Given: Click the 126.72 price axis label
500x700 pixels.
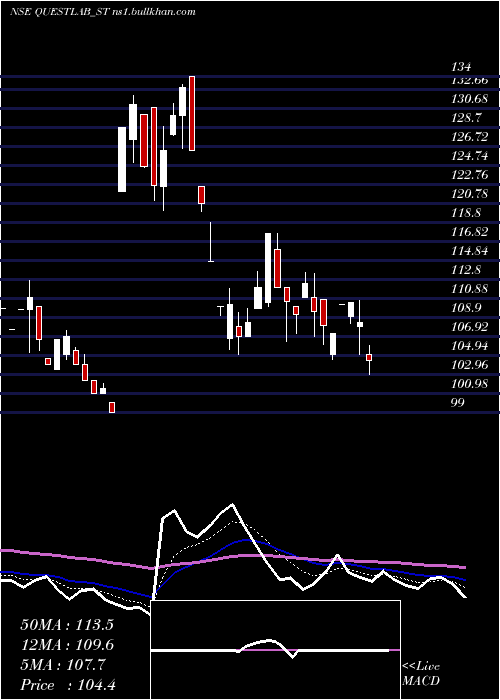Looking at the screenshot, I should coord(470,137).
